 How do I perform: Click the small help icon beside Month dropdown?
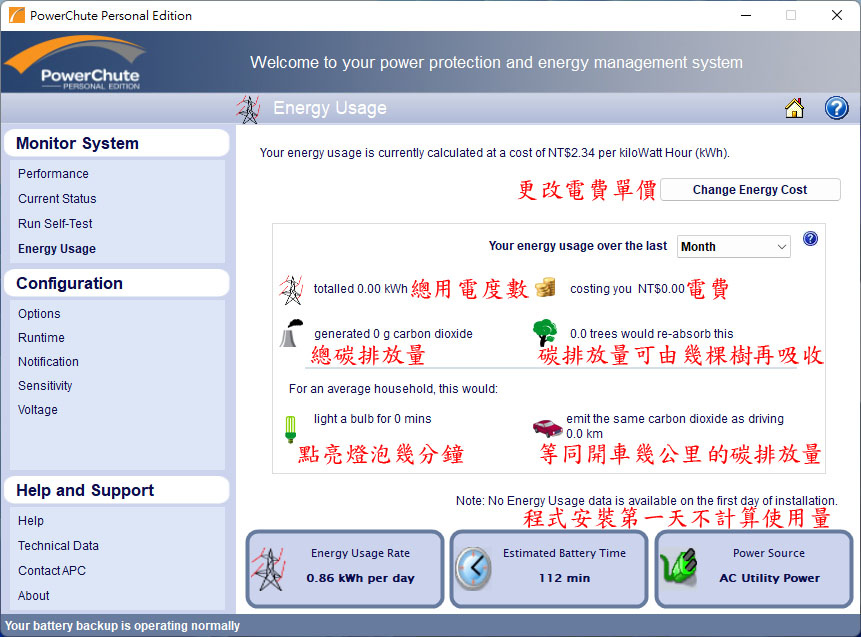point(810,238)
